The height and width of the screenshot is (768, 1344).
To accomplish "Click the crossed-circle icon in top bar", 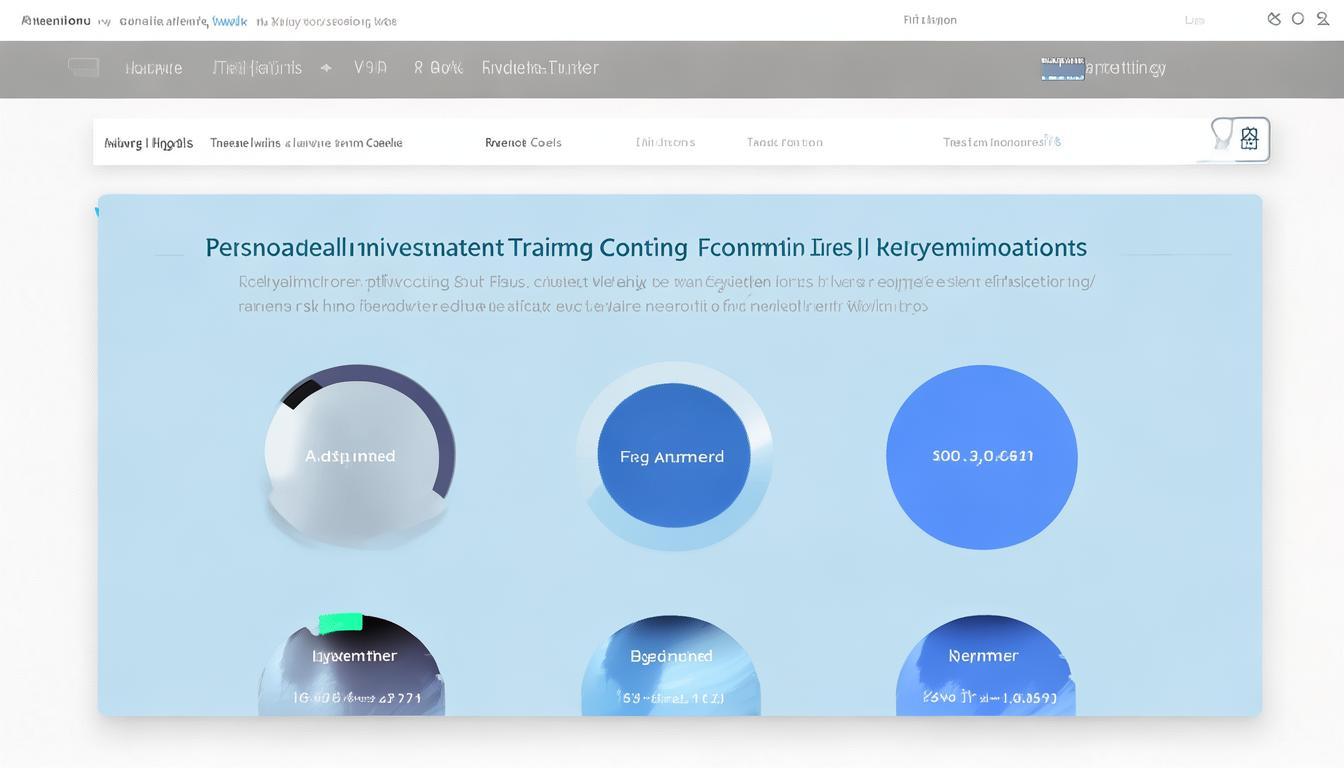I will [1274, 19].
